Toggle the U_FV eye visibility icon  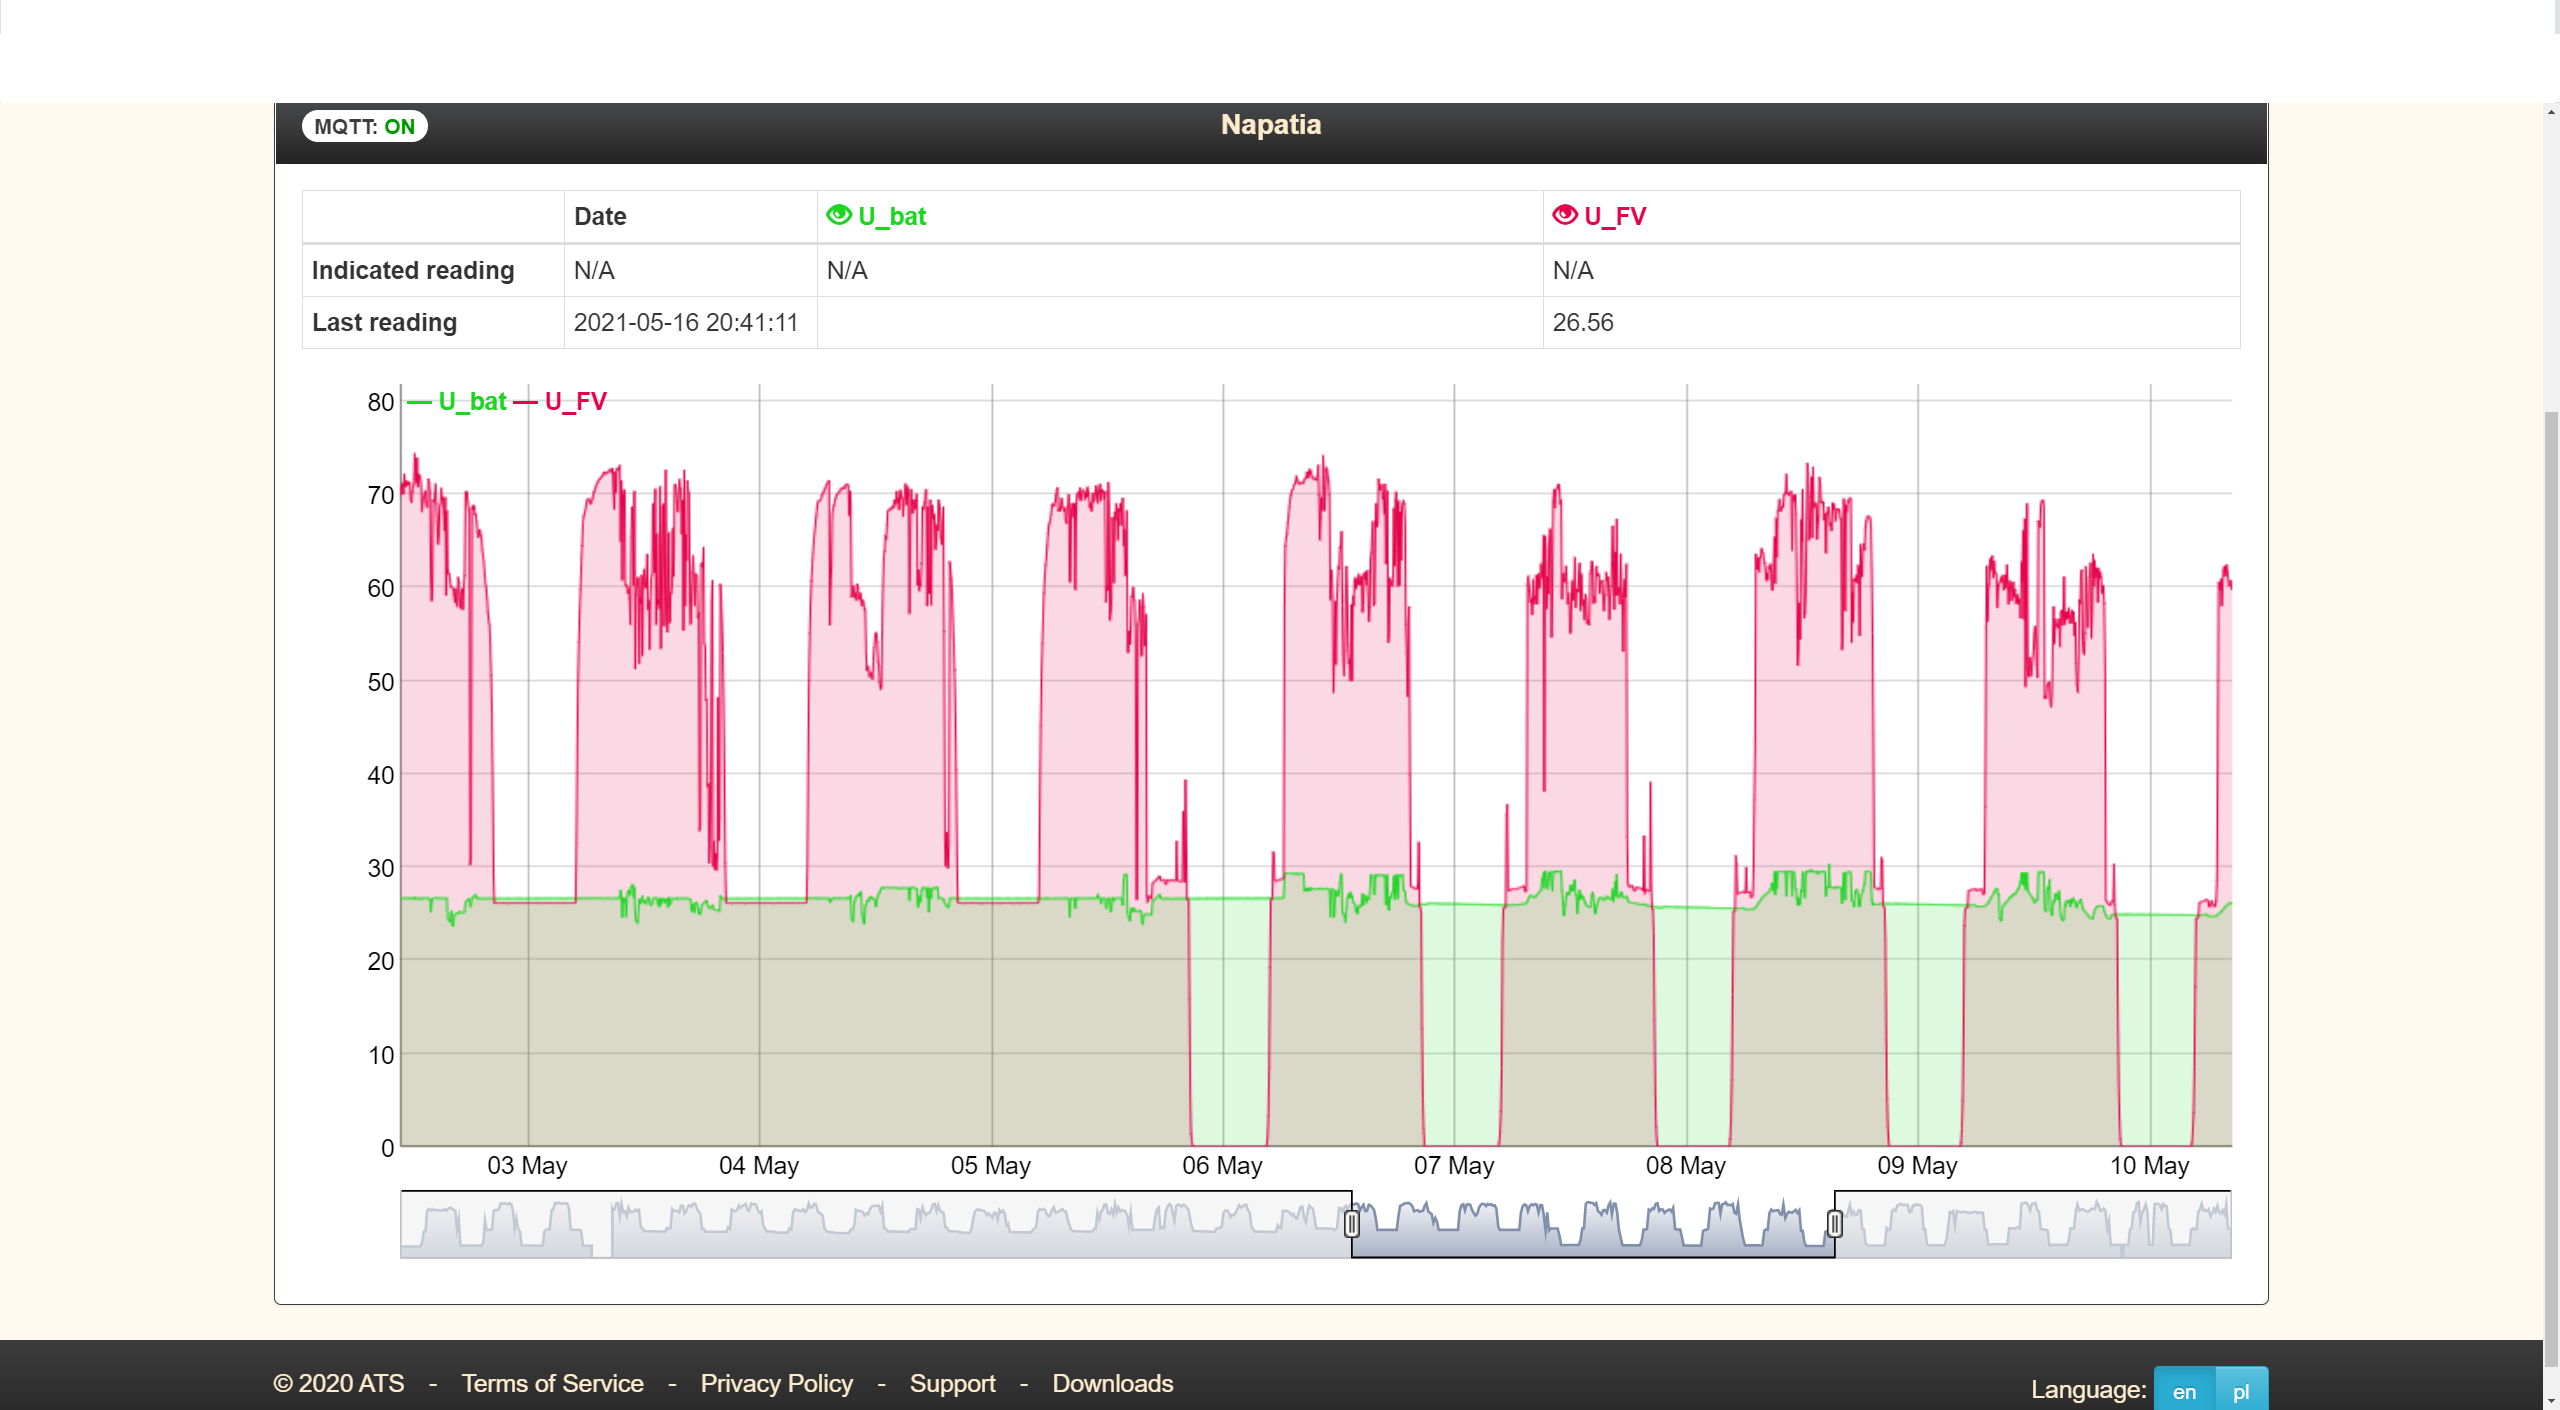(x=1564, y=215)
